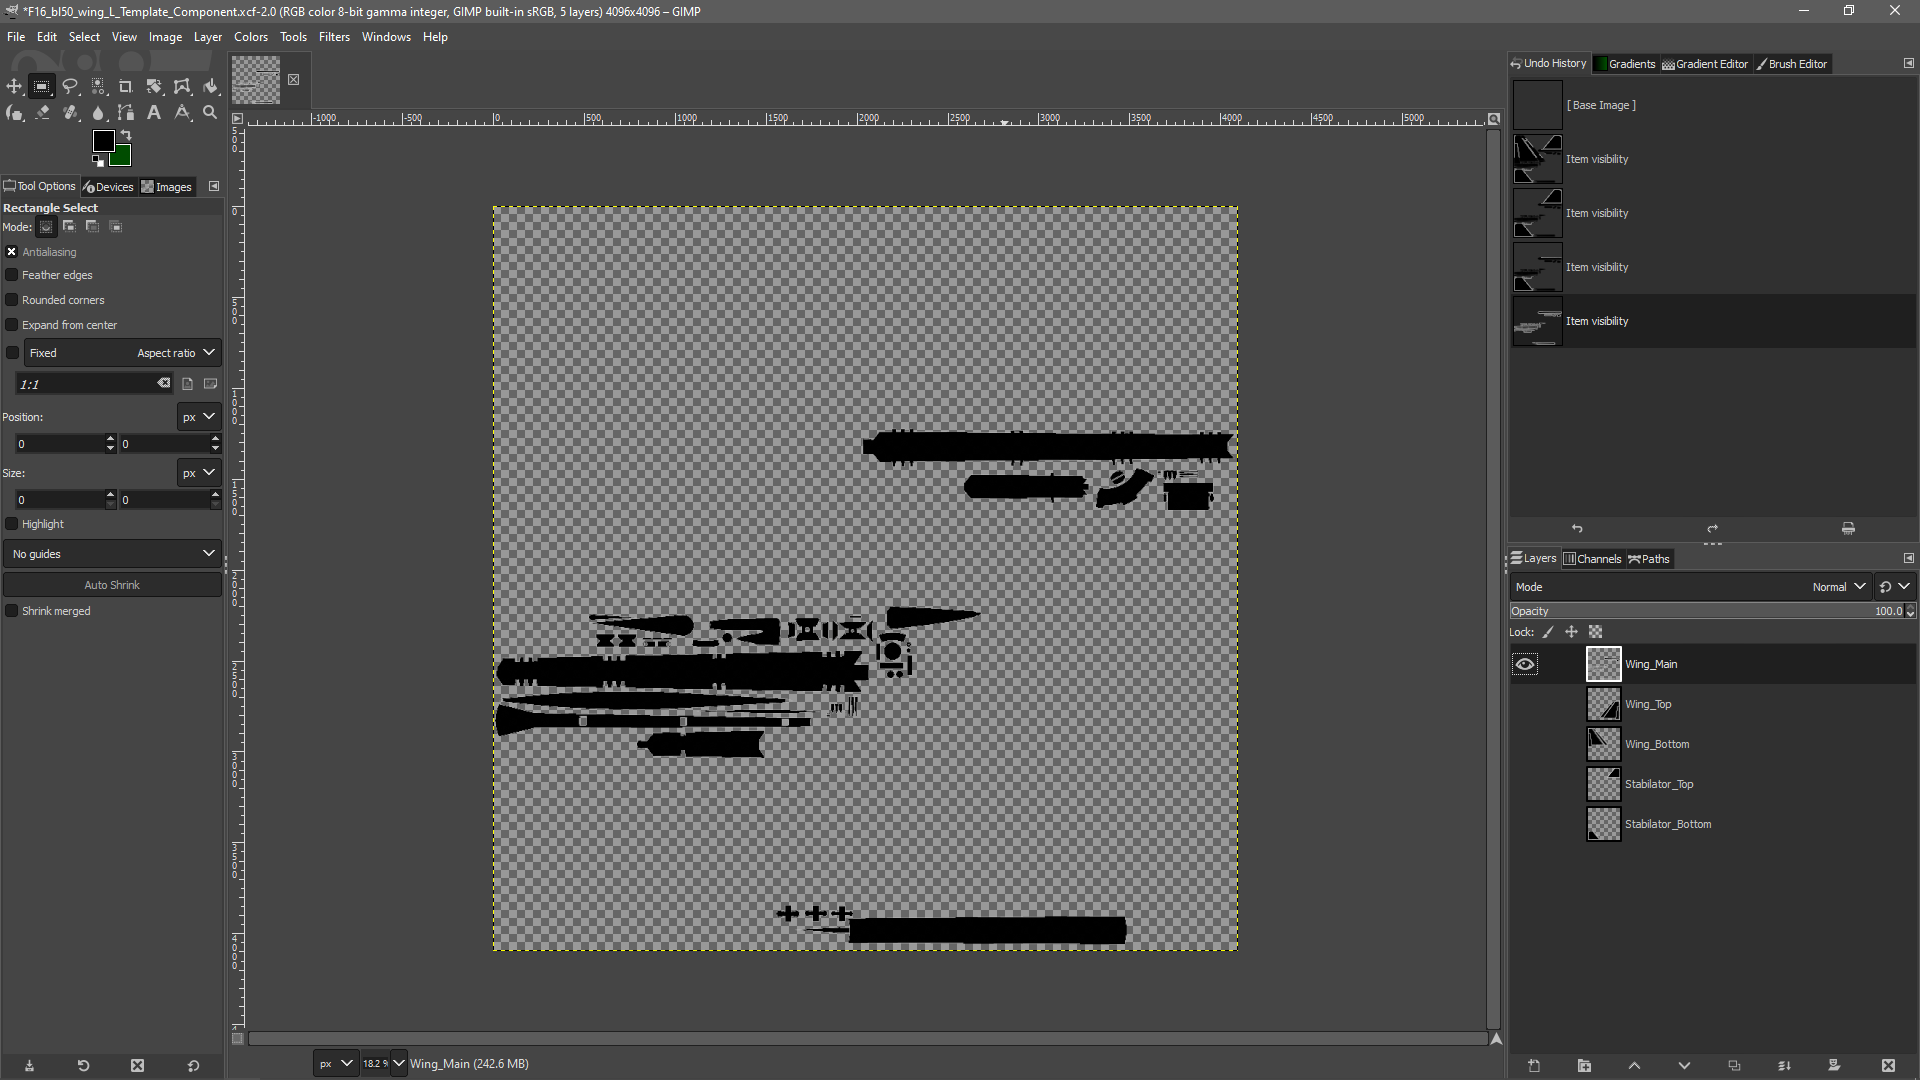Image resolution: width=1920 pixels, height=1080 pixels.
Task: Open the Fixed Aspect ratio dropdown
Action: coord(122,353)
